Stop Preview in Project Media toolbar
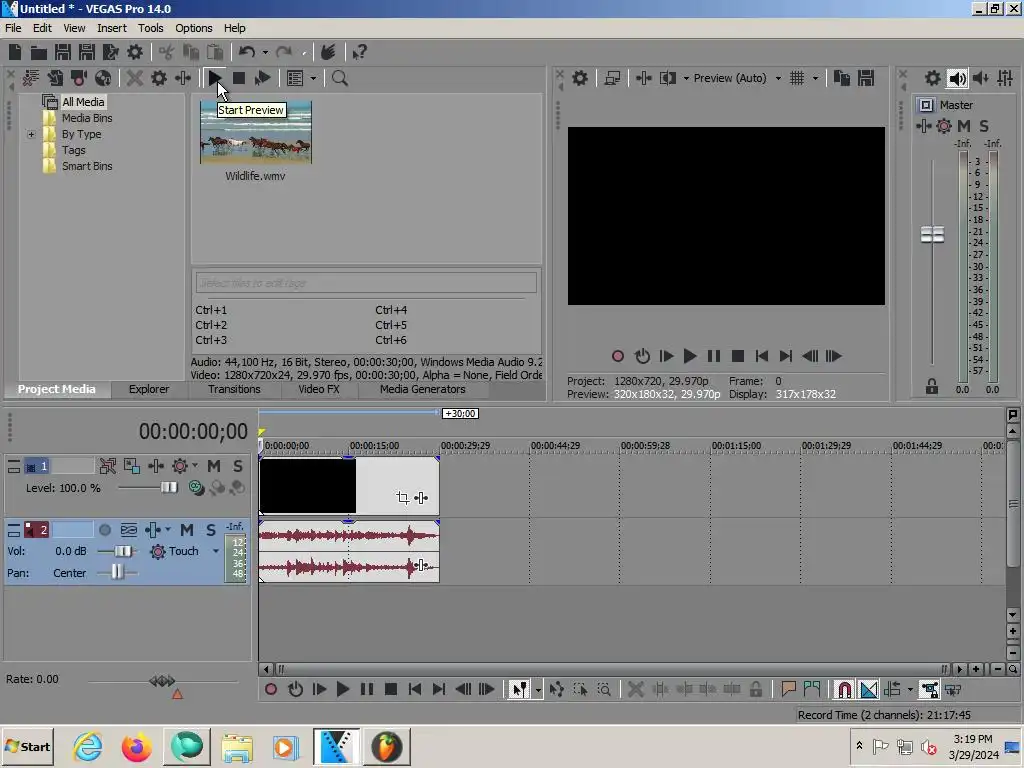The image size is (1024, 768). click(239, 78)
